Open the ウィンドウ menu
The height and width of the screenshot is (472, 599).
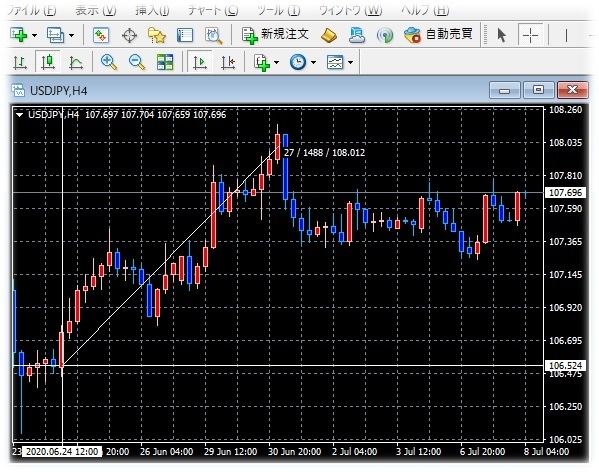[x=350, y=10]
